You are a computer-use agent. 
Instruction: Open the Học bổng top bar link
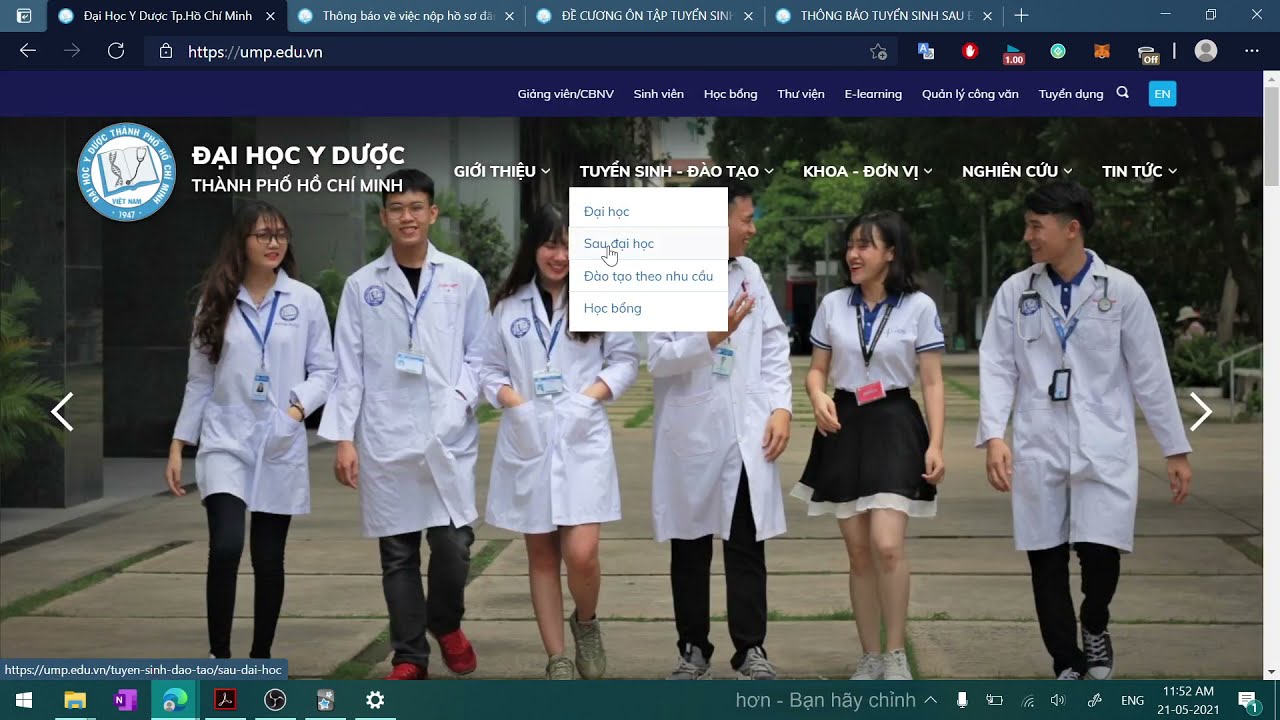[x=730, y=94]
